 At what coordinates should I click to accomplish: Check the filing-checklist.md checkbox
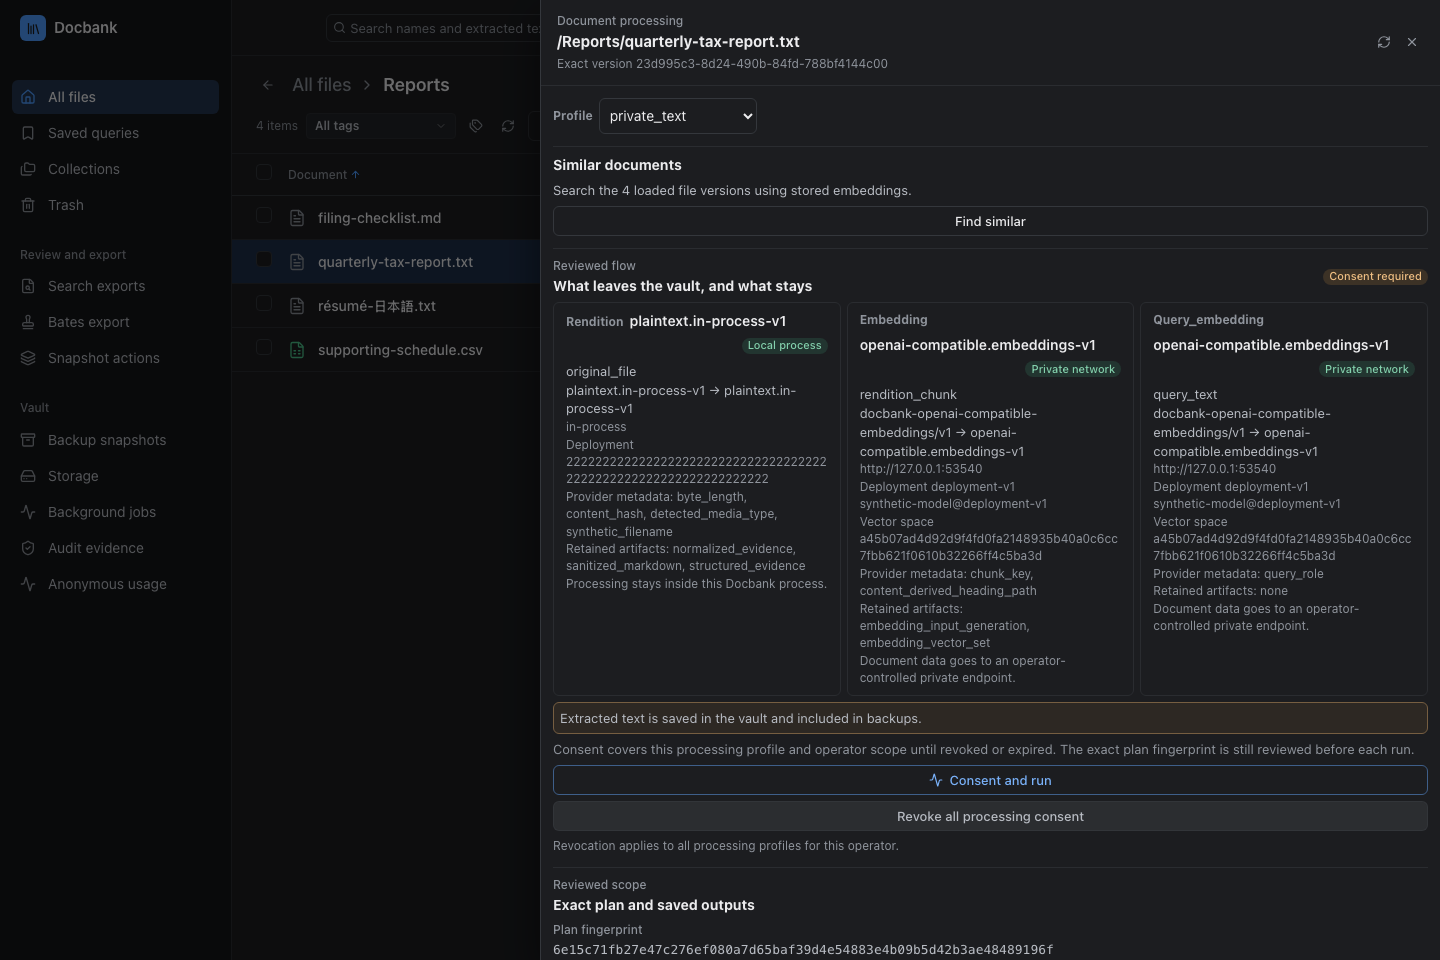264,215
